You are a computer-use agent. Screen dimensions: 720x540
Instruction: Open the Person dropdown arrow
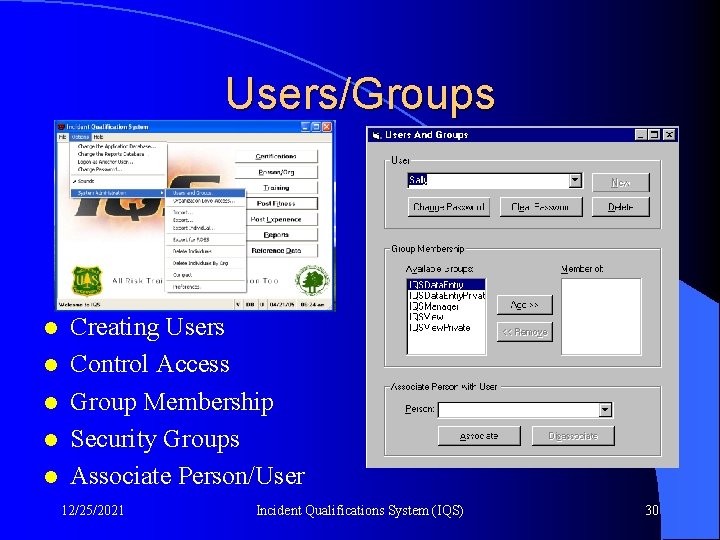point(606,410)
